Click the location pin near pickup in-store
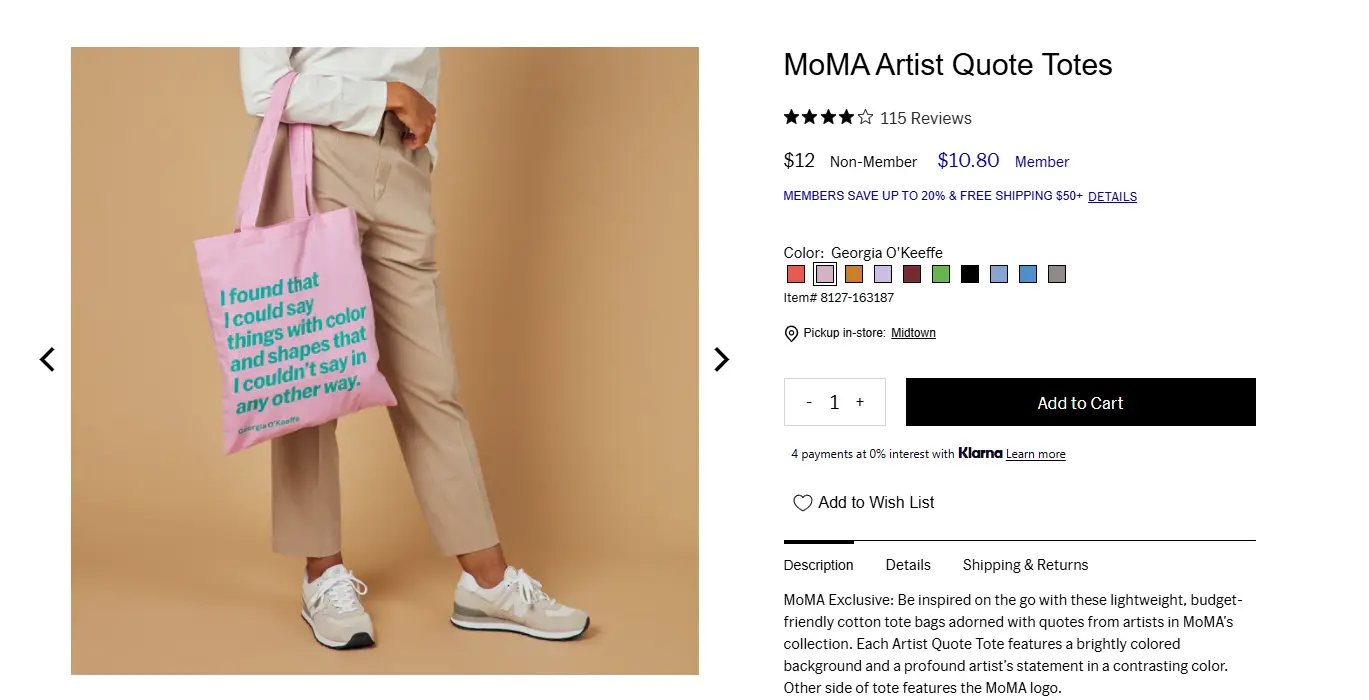Image resolution: width=1369 pixels, height=700 pixels. [x=791, y=333]
